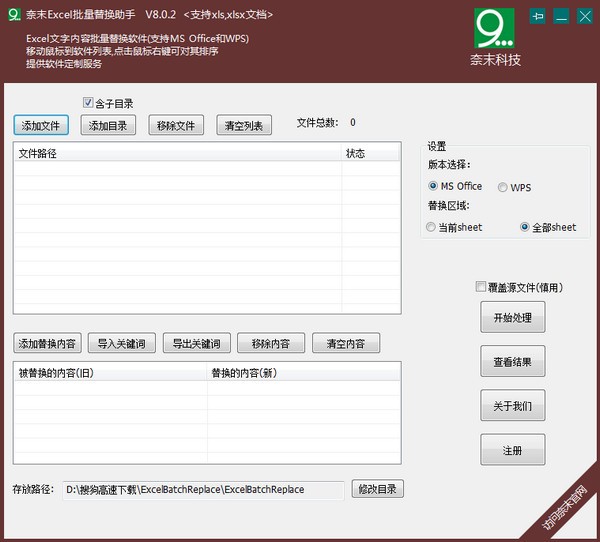Viewport: 600px width, 542px height.
Task: Toggle the 含子目录 checkbox
Action: (x=88, y=103)
